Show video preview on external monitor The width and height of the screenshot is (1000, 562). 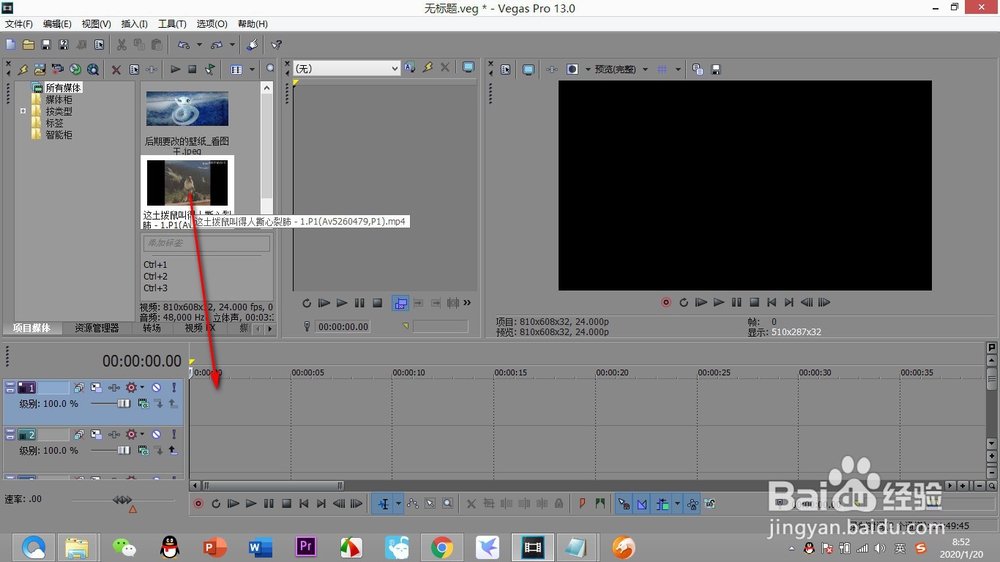click(x=528, y=69)
